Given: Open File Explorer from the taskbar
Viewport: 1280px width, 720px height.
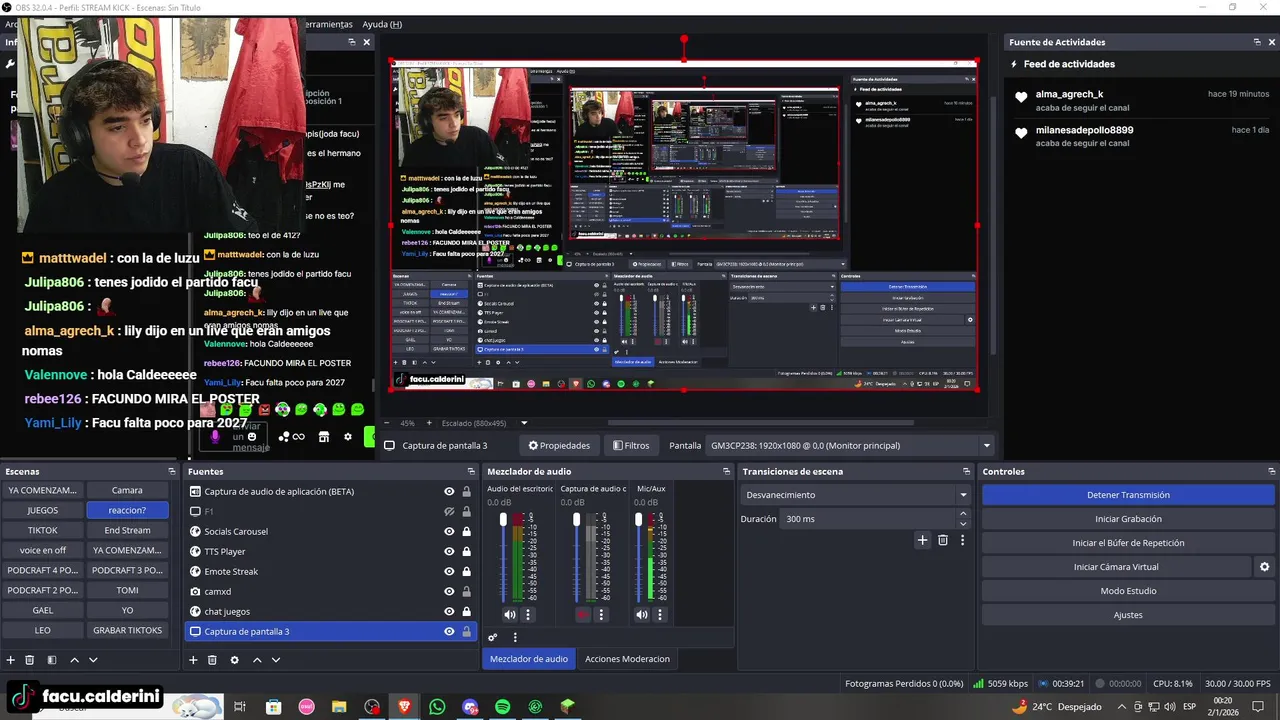Looking at the screenshot, I should pos(339,707).
